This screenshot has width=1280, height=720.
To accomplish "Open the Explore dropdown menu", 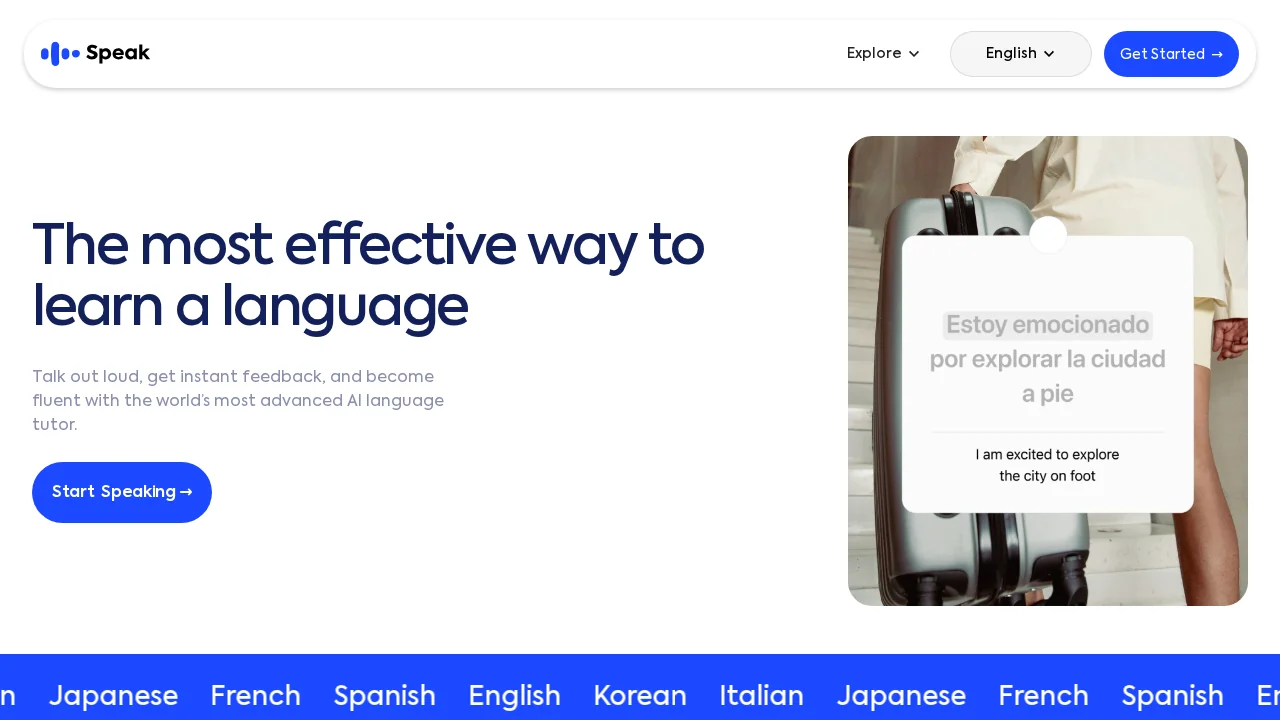I will [x=874, y=53].
